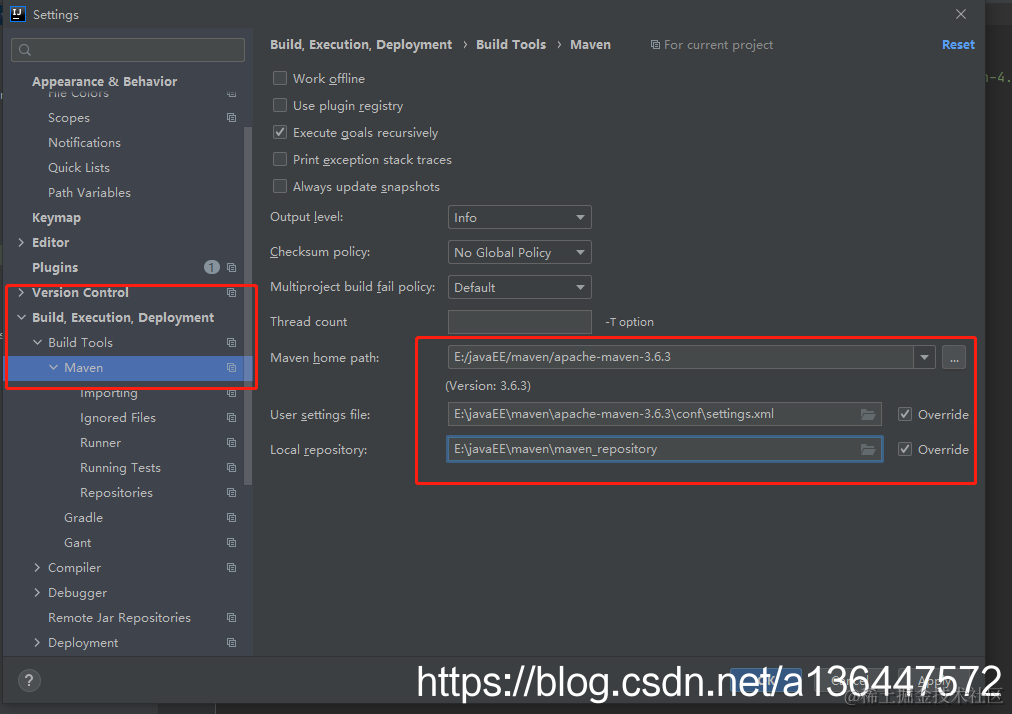Expand the Deployment node

click(37, 643)
